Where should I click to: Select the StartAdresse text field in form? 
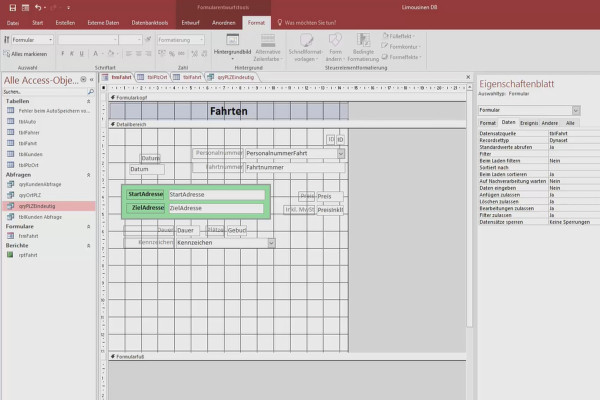coord(217,194)
